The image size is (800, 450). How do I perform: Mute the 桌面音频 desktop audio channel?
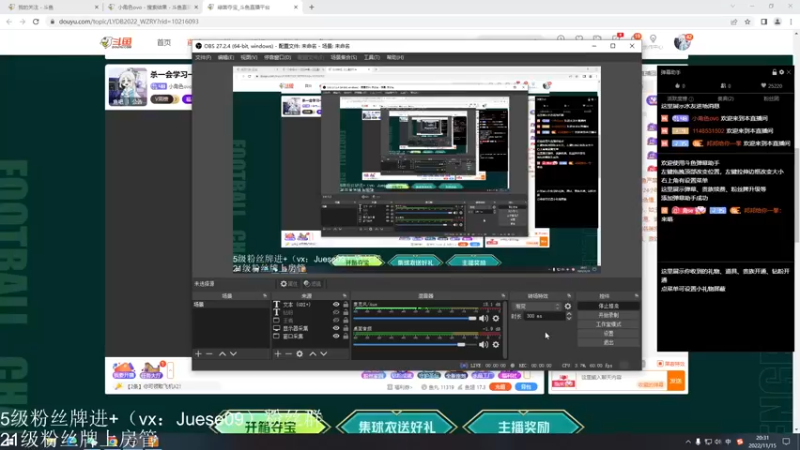(483, 345)
